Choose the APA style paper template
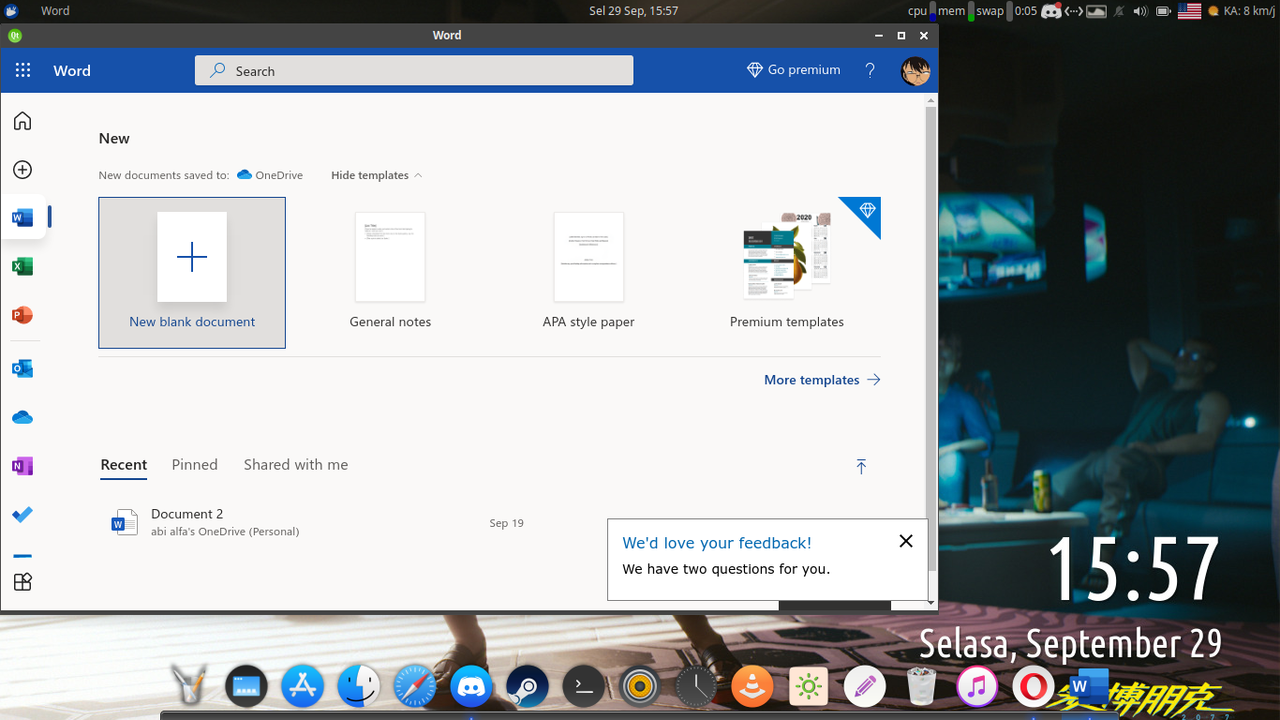This screenshot has width=1280, height=720. click(x=589, y=273)
